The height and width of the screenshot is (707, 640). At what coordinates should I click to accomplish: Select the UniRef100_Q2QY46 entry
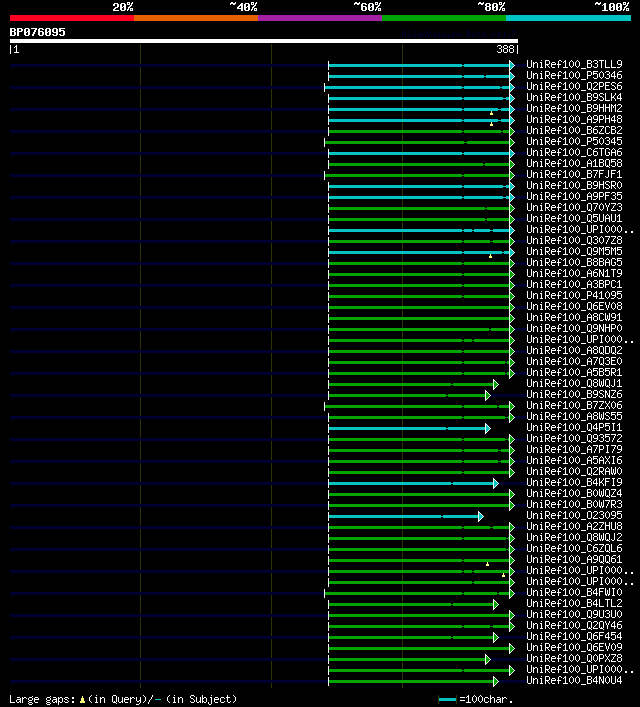[x=574, y=625]
